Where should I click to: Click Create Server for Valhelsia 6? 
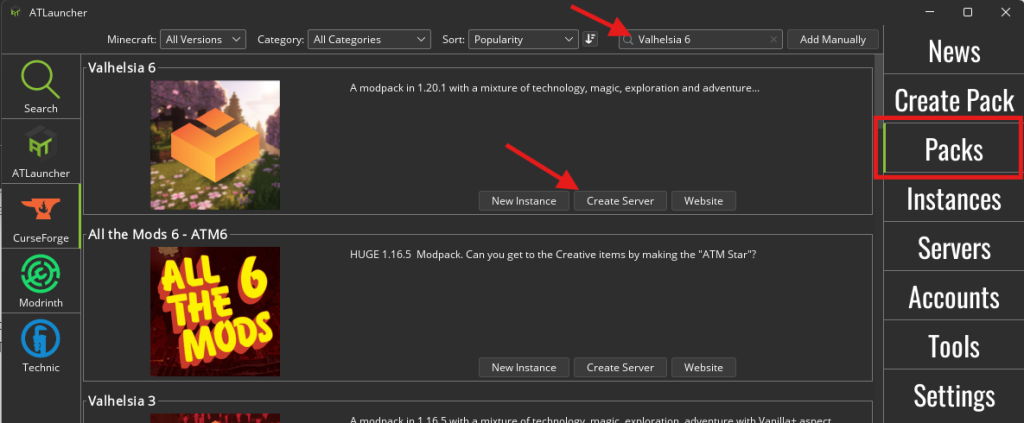(x=620, y=201)
